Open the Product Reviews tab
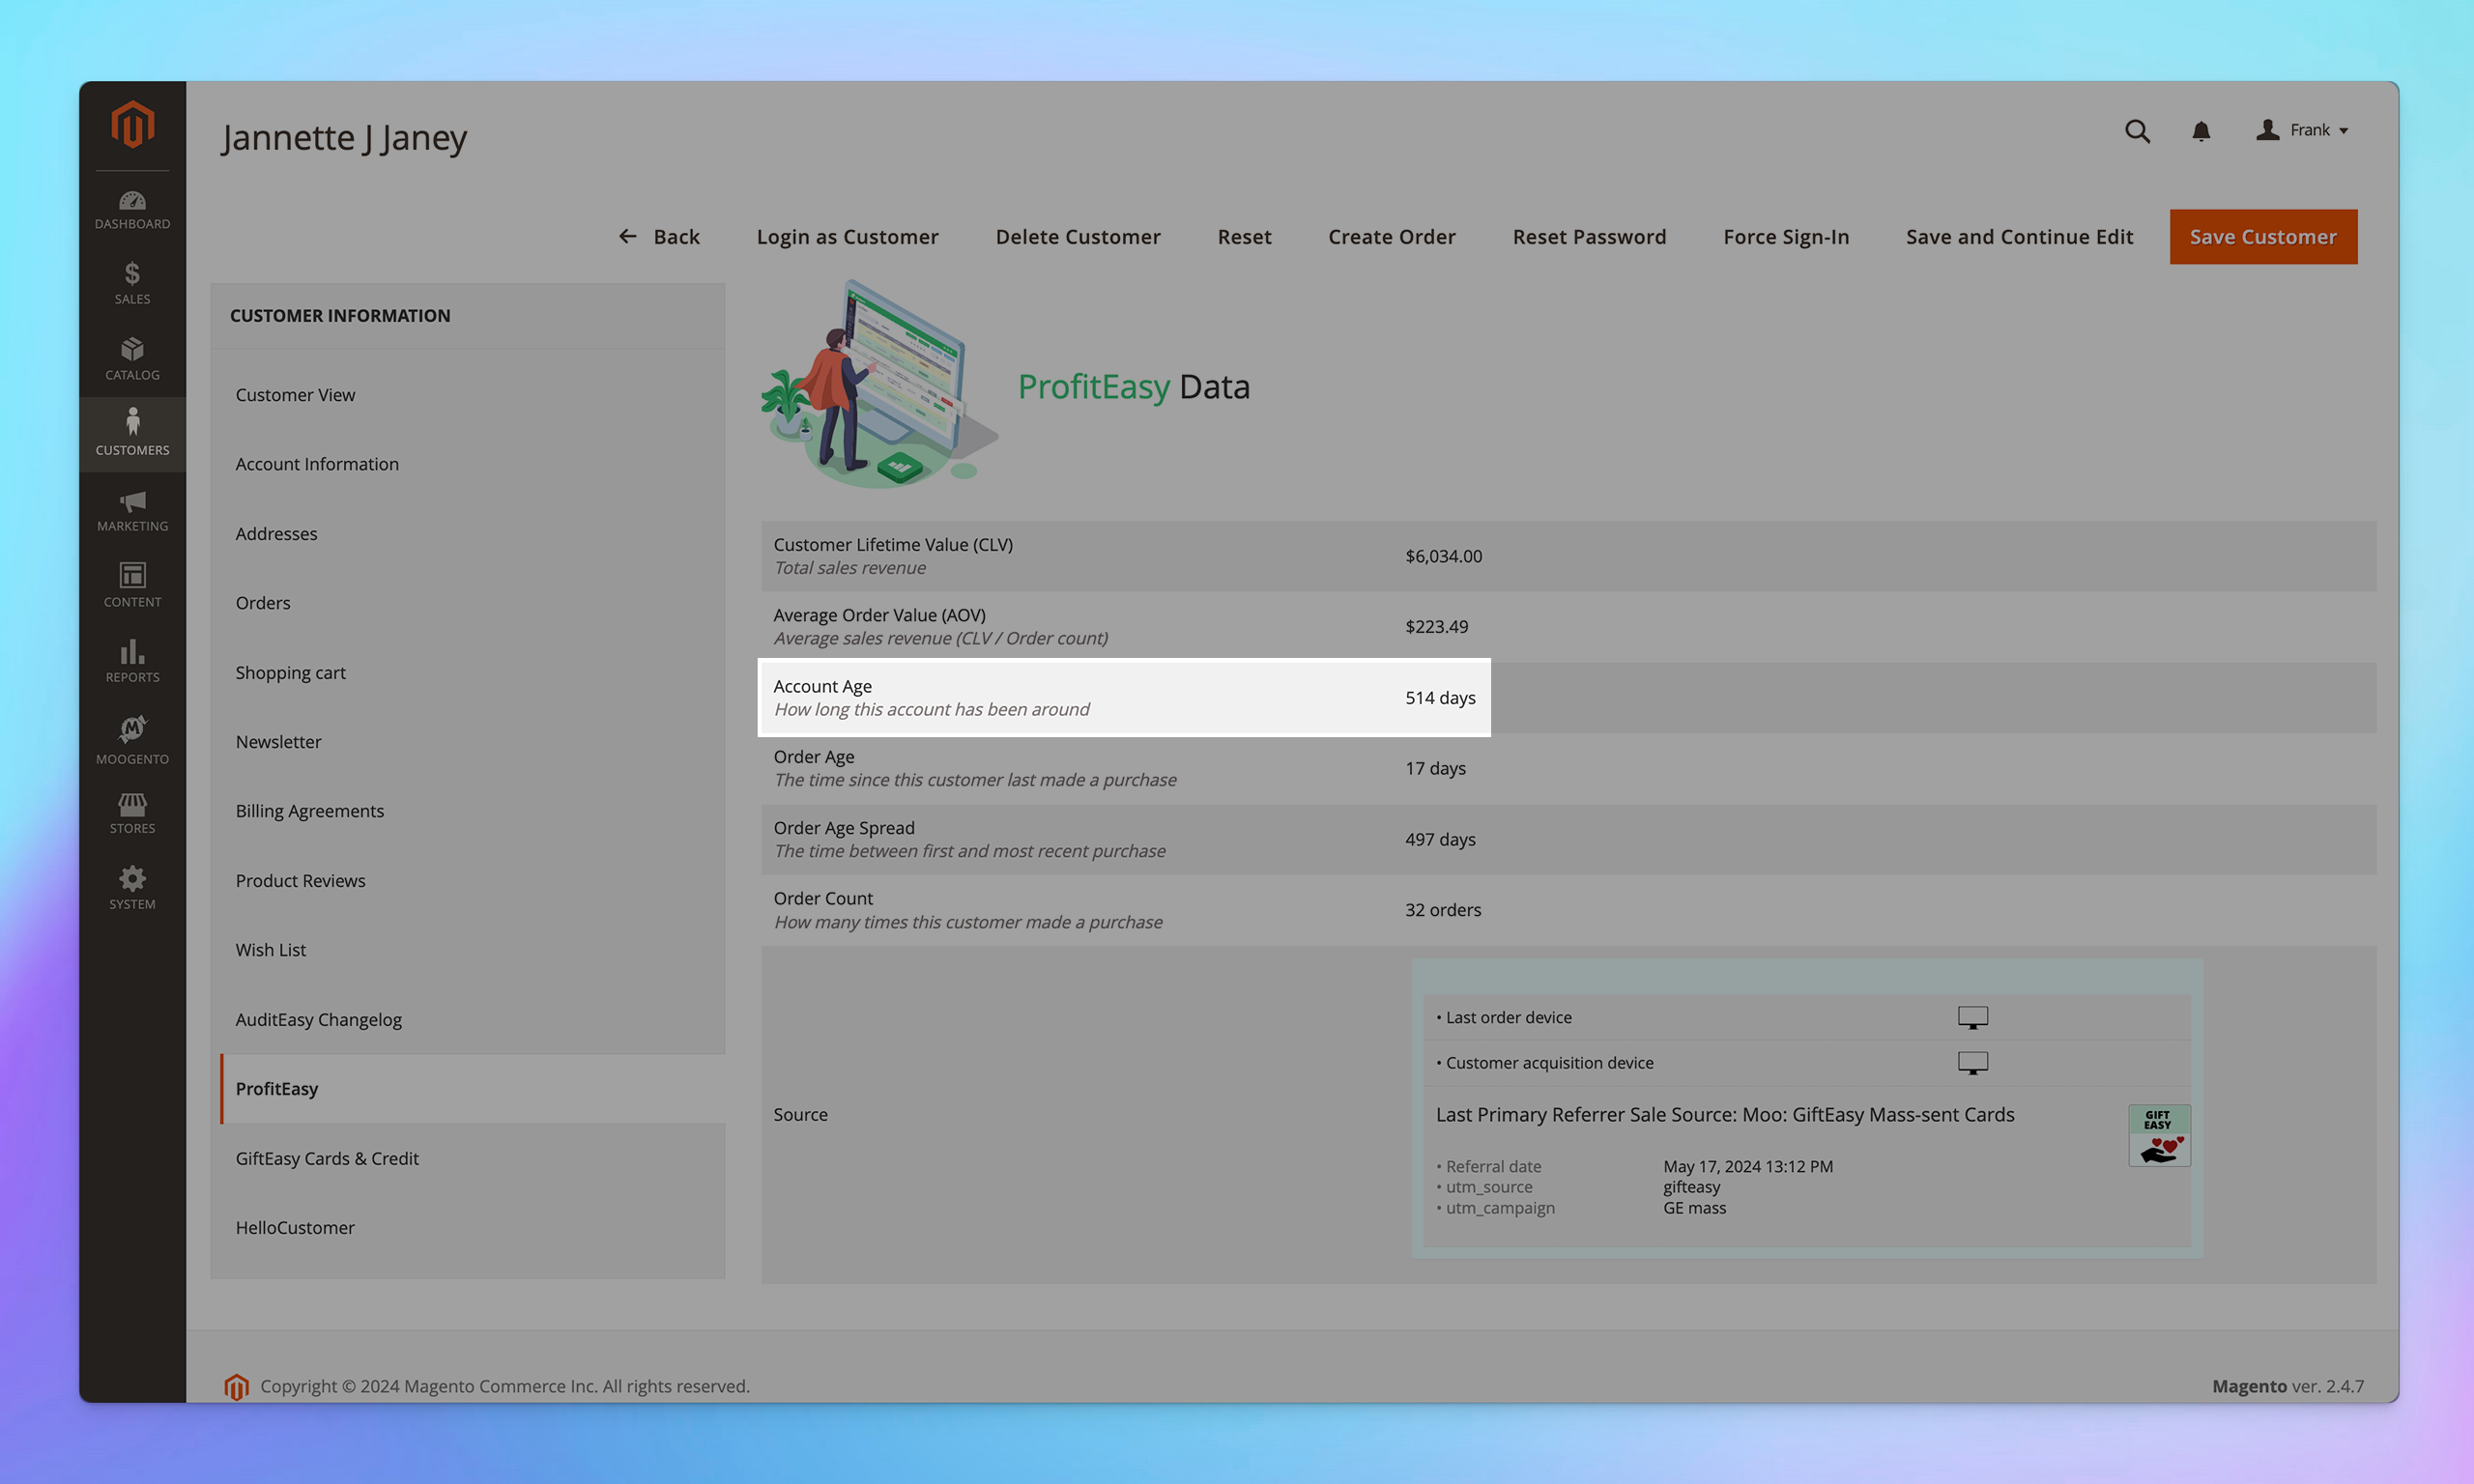2474x1484 pixels. point(468,881)
